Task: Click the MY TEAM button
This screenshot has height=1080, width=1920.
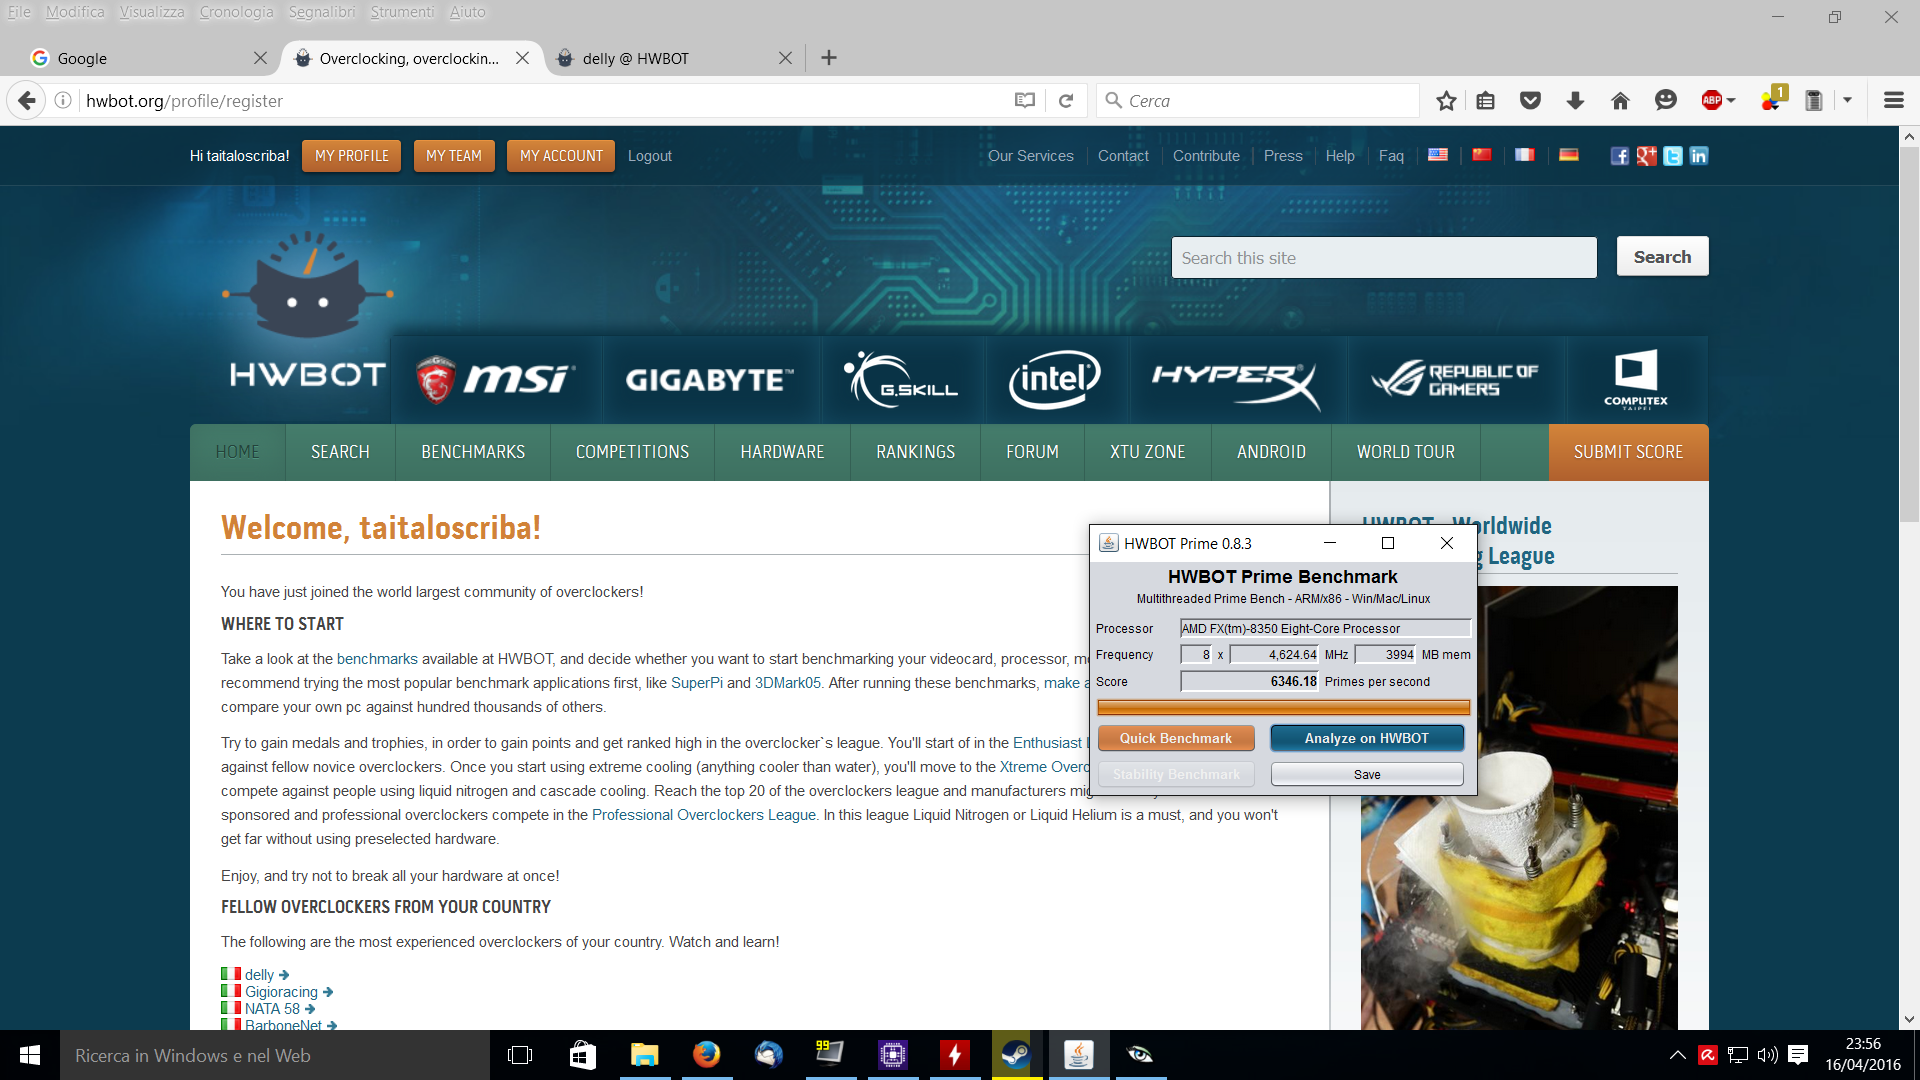Action: tap(454, 156)
